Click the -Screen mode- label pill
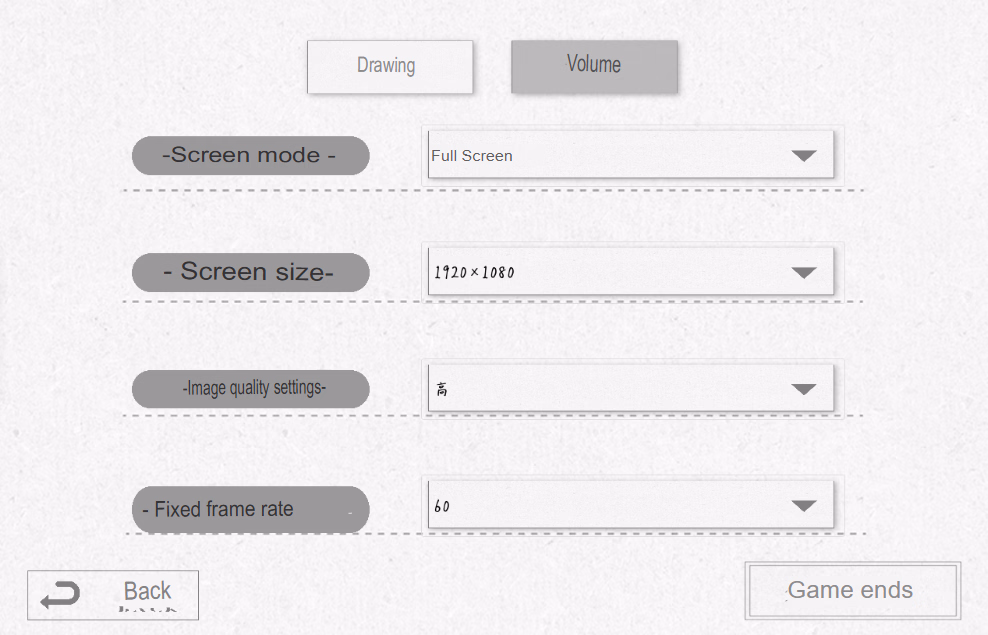The height and width of the screenshot is (635, 988). 250,155
